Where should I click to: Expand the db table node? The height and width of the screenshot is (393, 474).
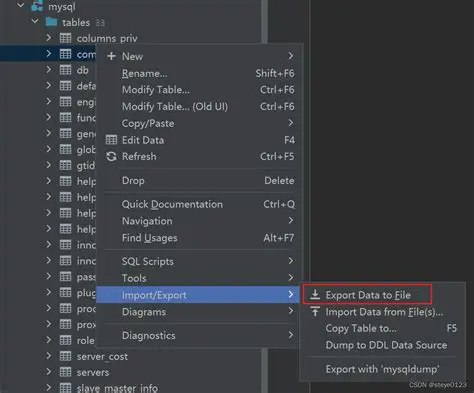49,69
